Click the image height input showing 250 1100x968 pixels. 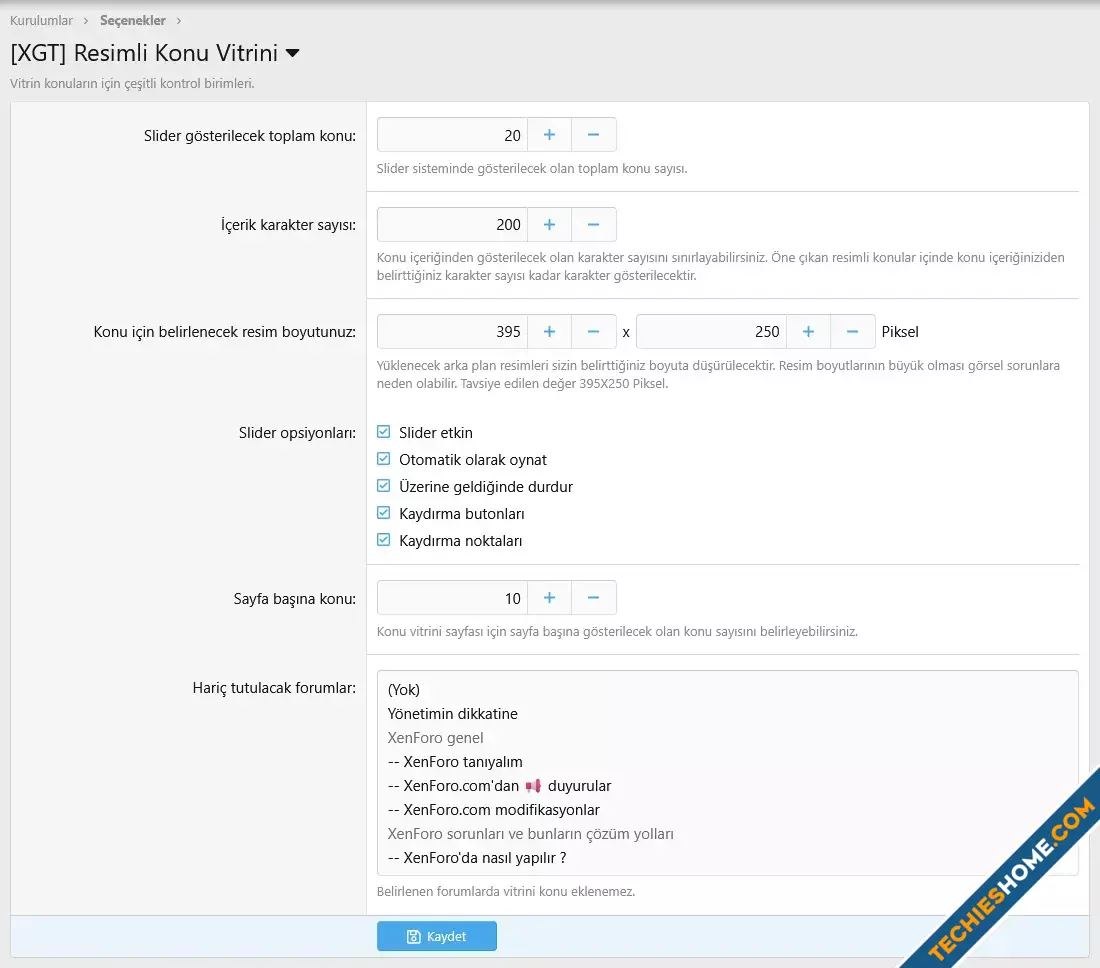point(711,332)
